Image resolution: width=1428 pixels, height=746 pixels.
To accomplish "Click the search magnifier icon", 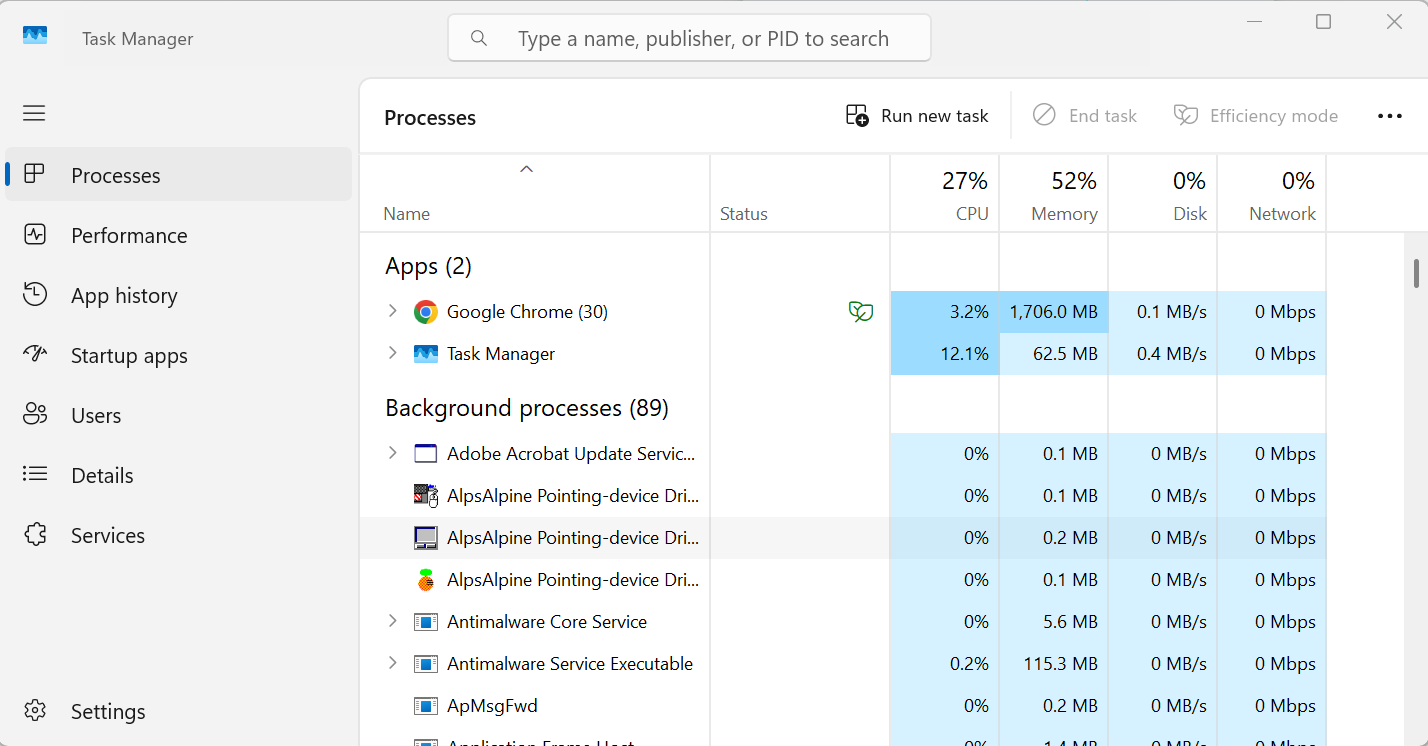I will tap(479, 38).
